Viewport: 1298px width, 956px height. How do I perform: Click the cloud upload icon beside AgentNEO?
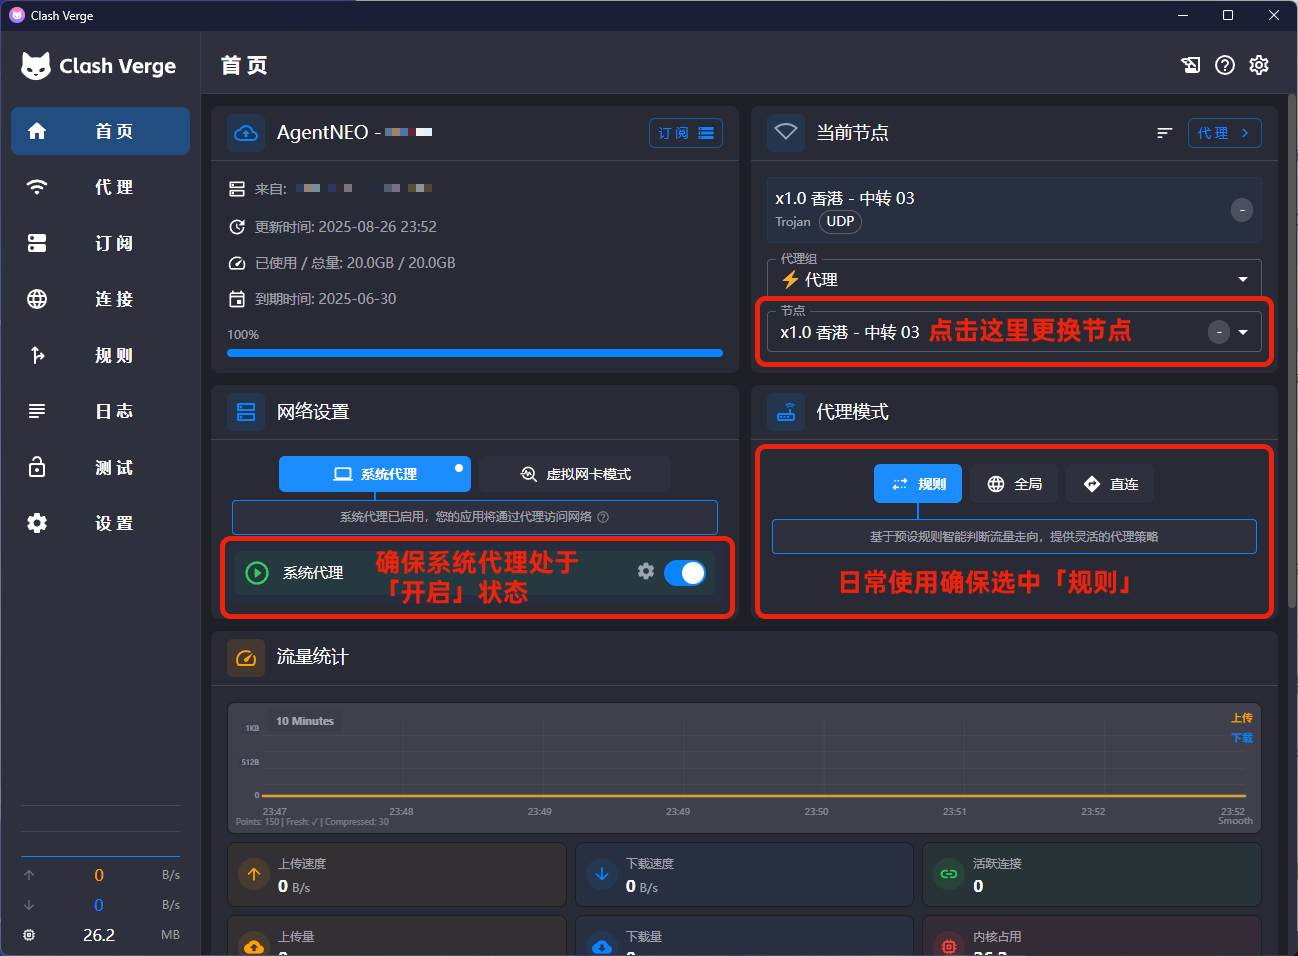[x=246, y=133]
